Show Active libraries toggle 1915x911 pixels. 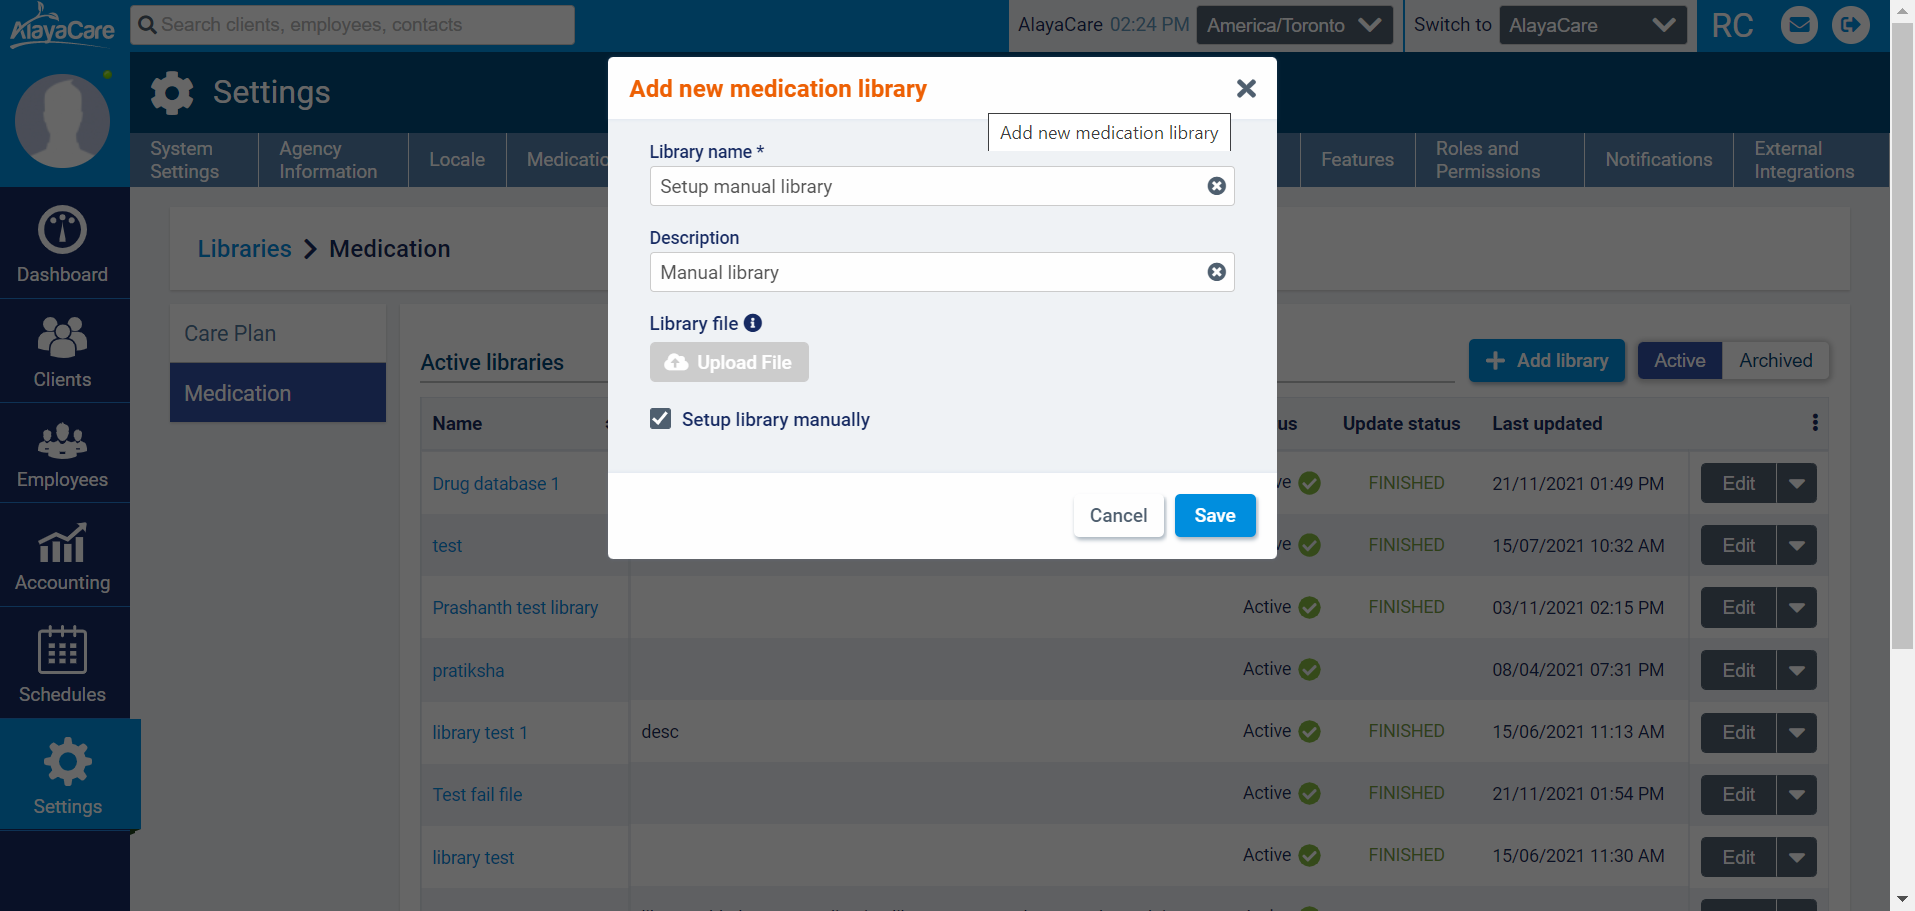[x=1679, y=361]
